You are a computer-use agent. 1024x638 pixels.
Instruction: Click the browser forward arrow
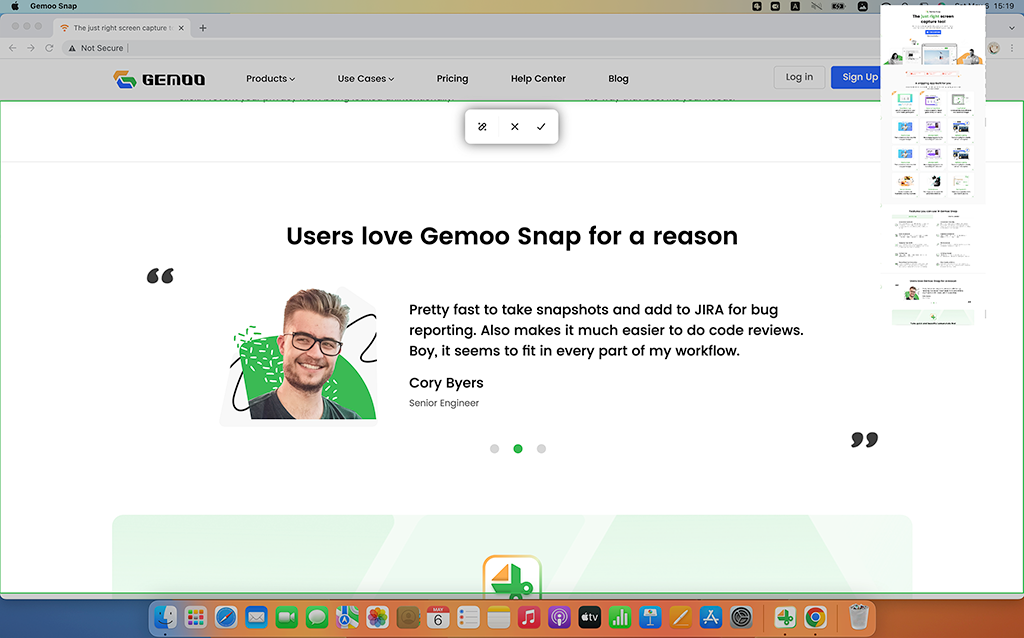click(x=31, y=48)
